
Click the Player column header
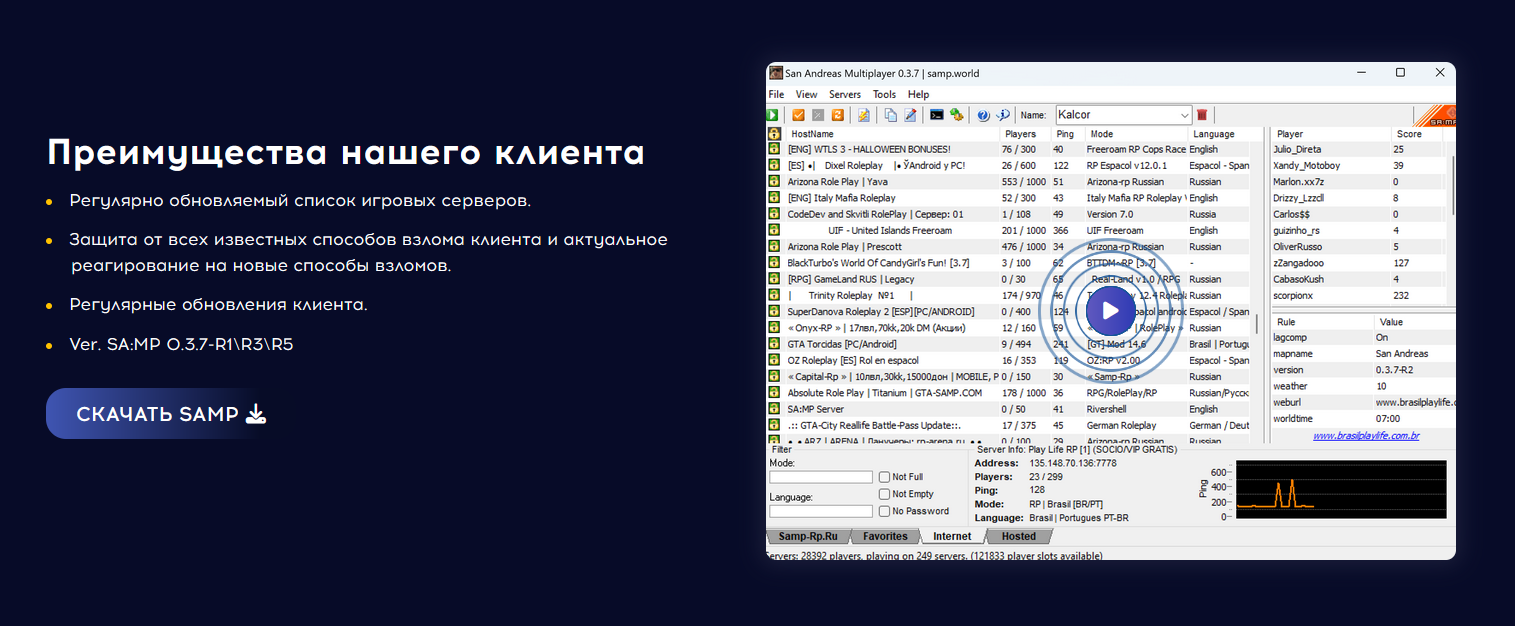click(x=1331, y=133)
